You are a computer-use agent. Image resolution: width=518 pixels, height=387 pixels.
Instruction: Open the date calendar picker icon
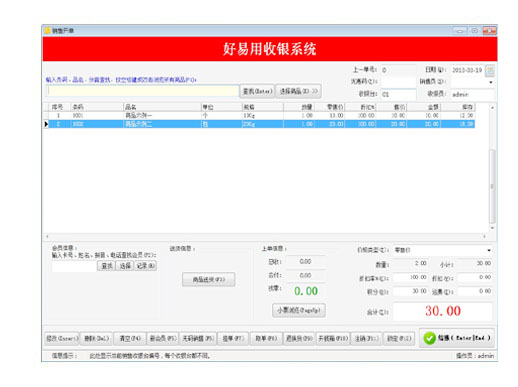pos(490,70)
